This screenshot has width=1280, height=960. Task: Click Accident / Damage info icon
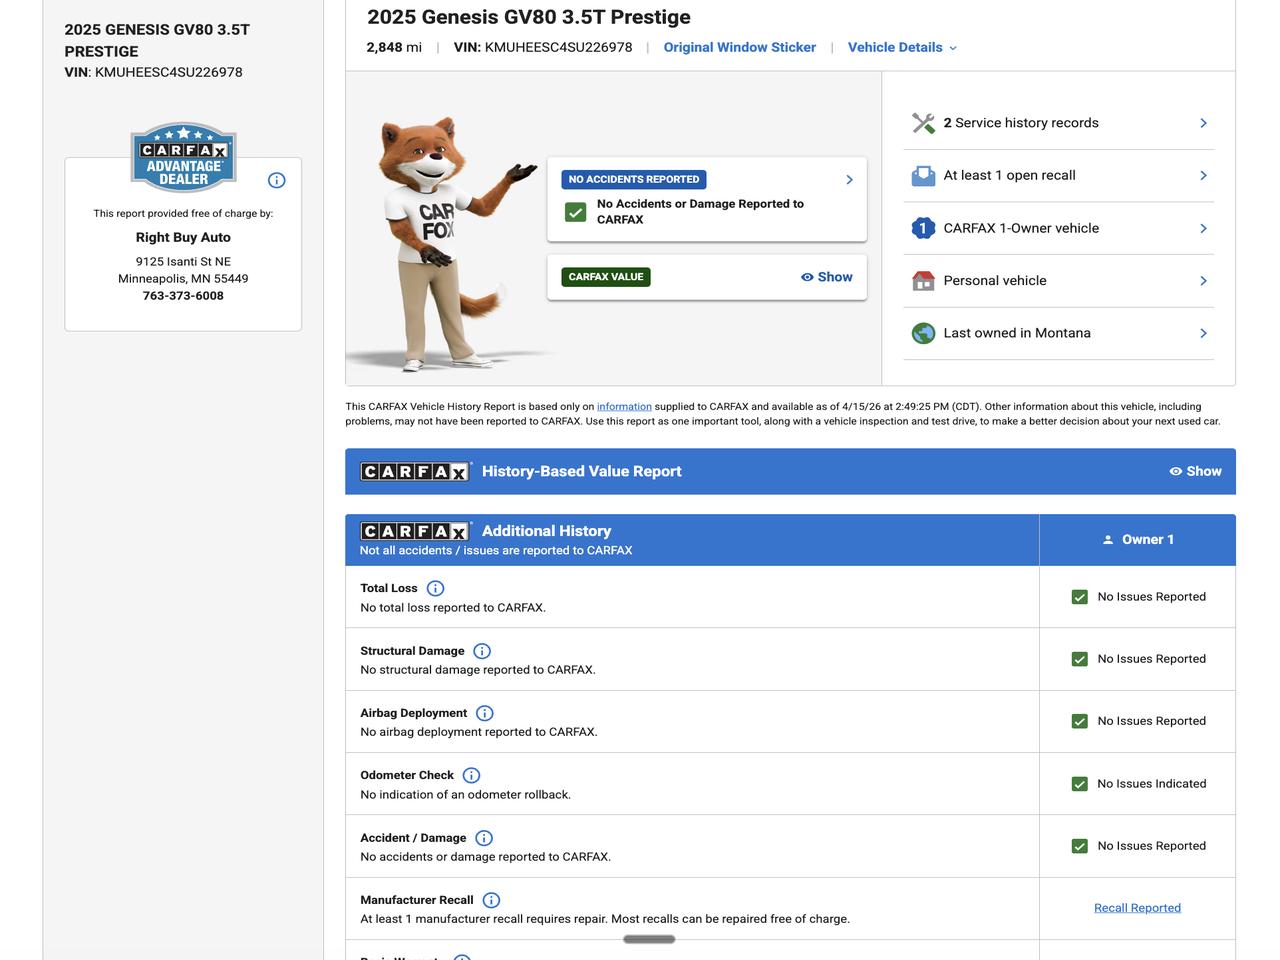484,838
